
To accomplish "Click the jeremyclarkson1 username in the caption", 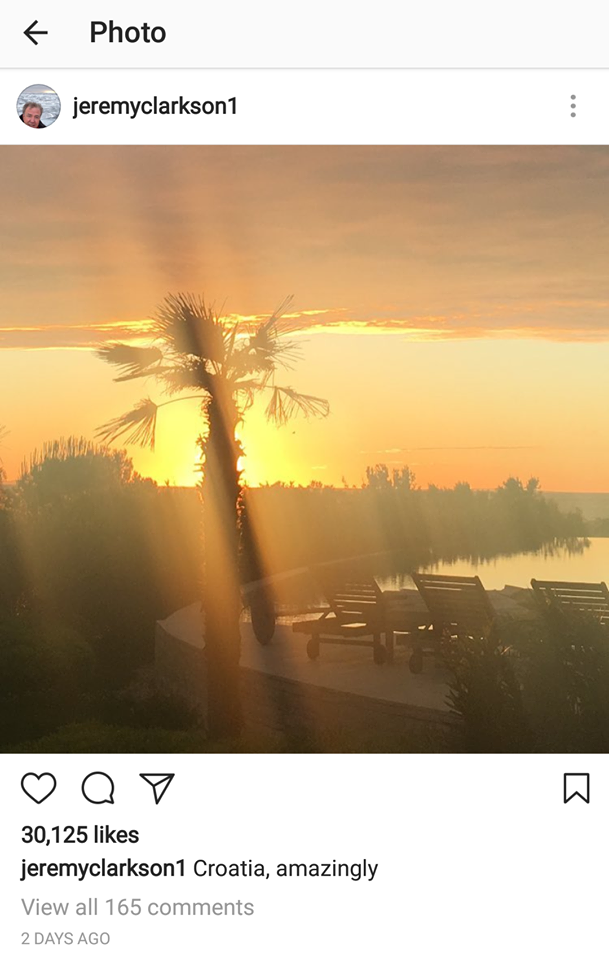I will (x=103, y=868).
